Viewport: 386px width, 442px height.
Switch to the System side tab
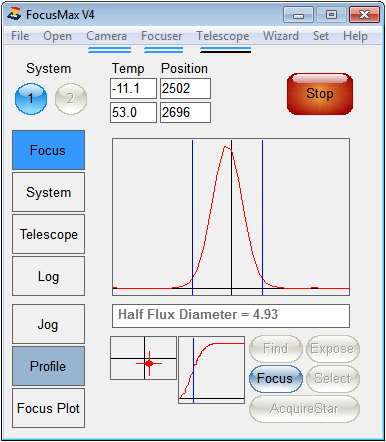(48, 192)
